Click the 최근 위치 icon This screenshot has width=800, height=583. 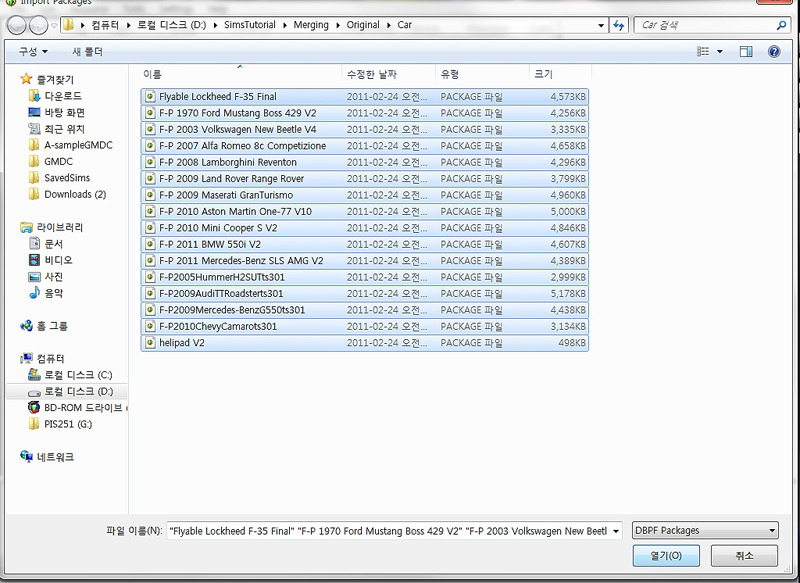point(34,129)
